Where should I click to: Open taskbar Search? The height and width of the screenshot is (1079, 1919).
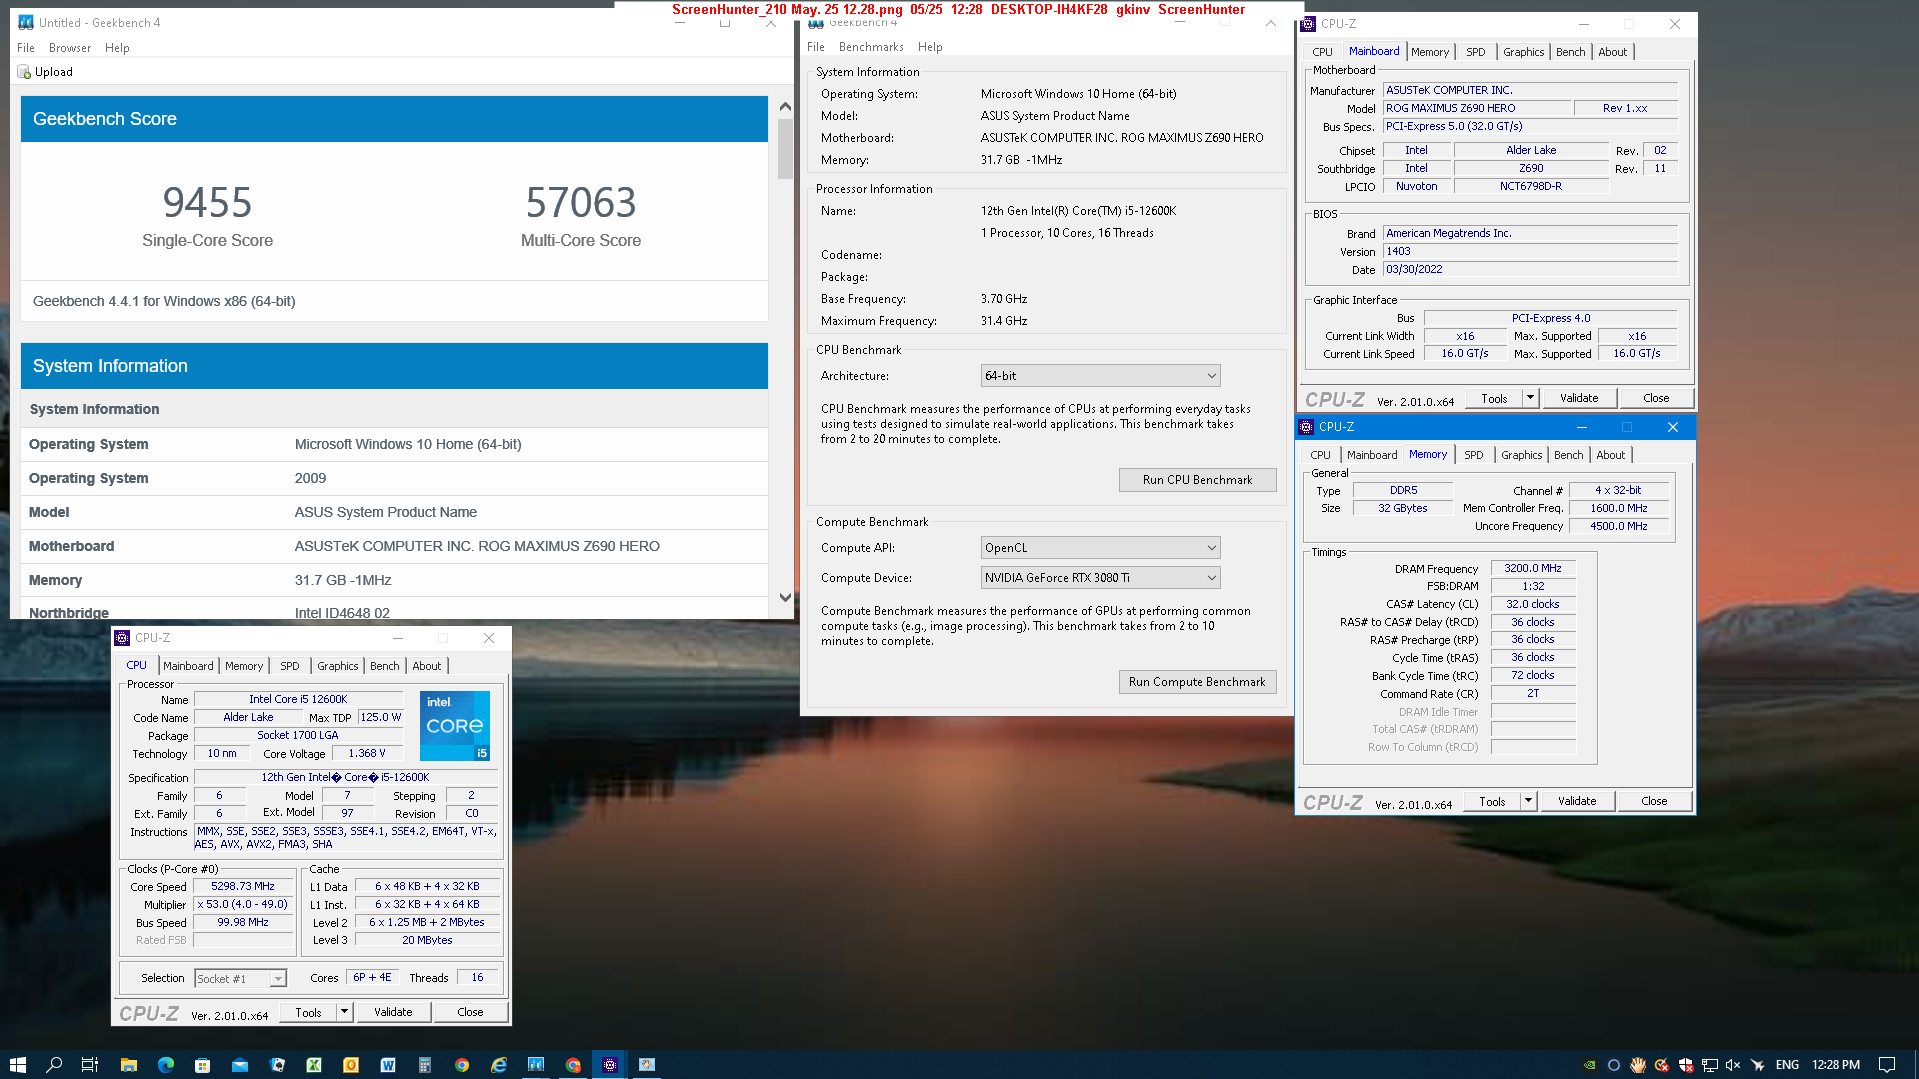[x=54, y=1065]
